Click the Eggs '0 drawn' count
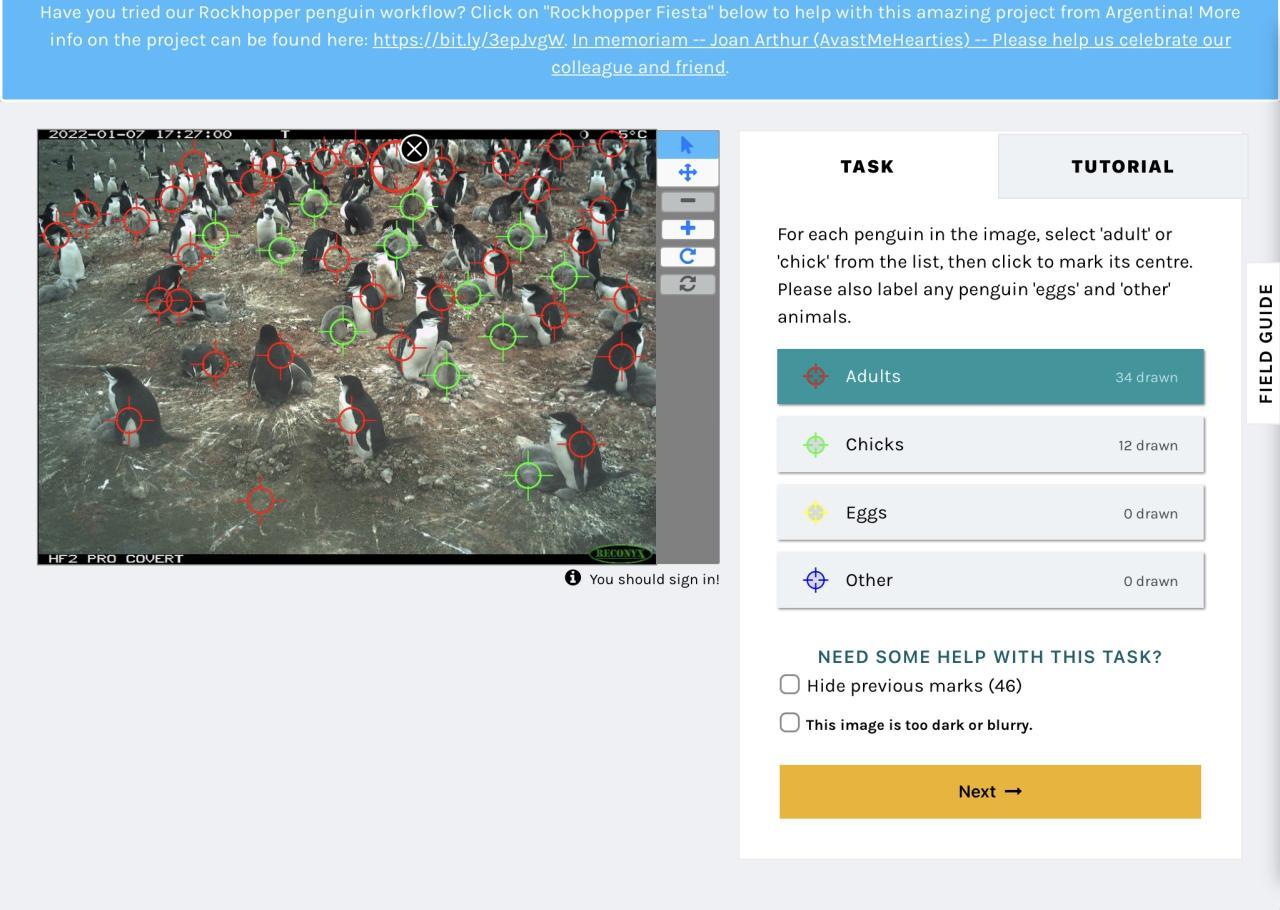This screenshot has width=1280, height=910. point(1150,513)
